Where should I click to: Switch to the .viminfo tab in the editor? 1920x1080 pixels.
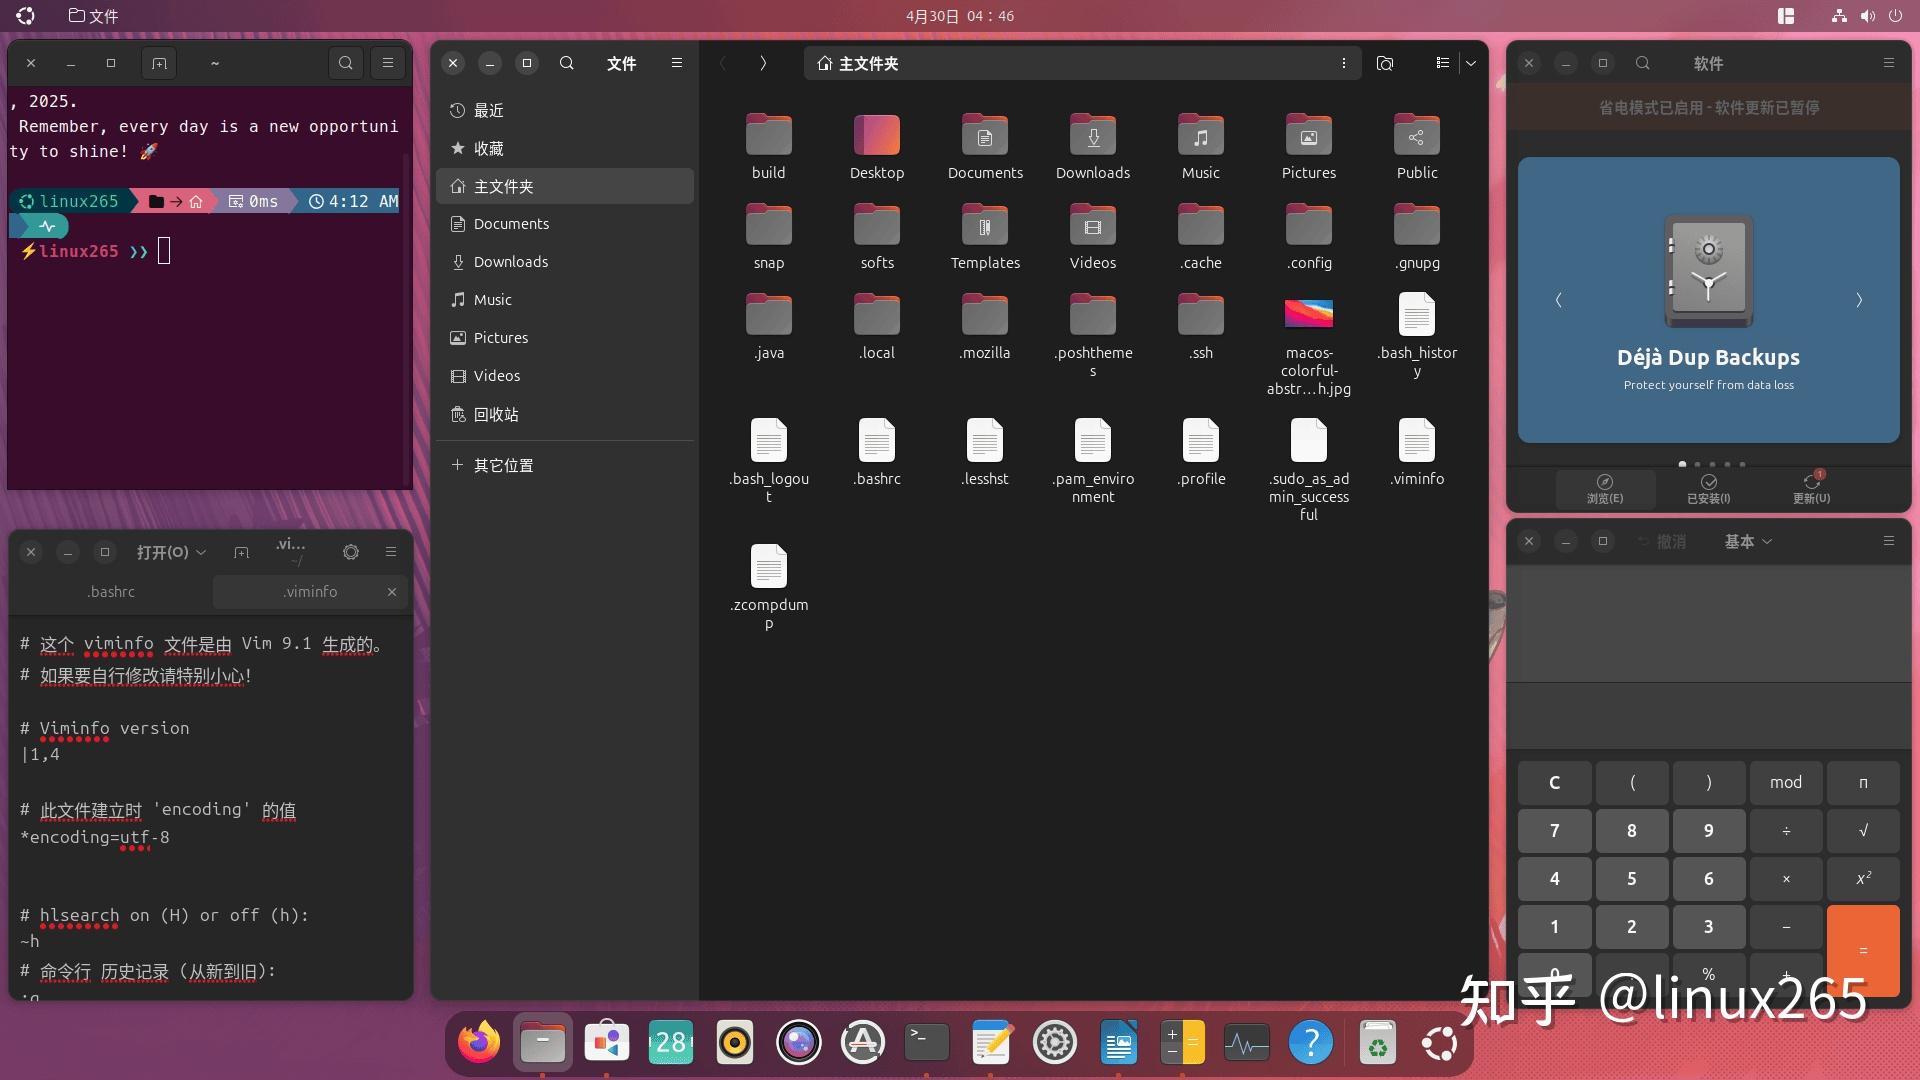tap(310, 591)
